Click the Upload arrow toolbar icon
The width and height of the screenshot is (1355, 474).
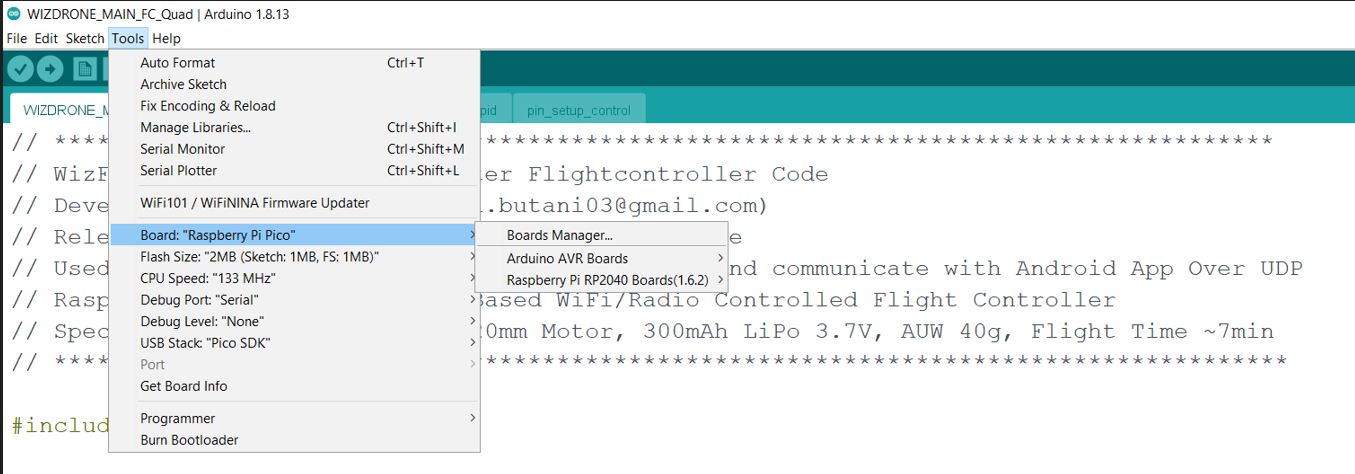(x=50, y=69)
